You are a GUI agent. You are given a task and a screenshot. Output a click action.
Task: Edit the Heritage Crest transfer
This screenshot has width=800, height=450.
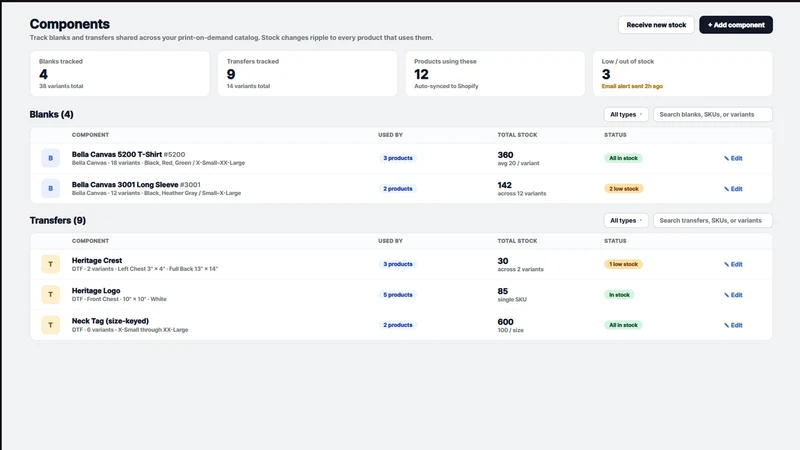(x=733, y=264)
